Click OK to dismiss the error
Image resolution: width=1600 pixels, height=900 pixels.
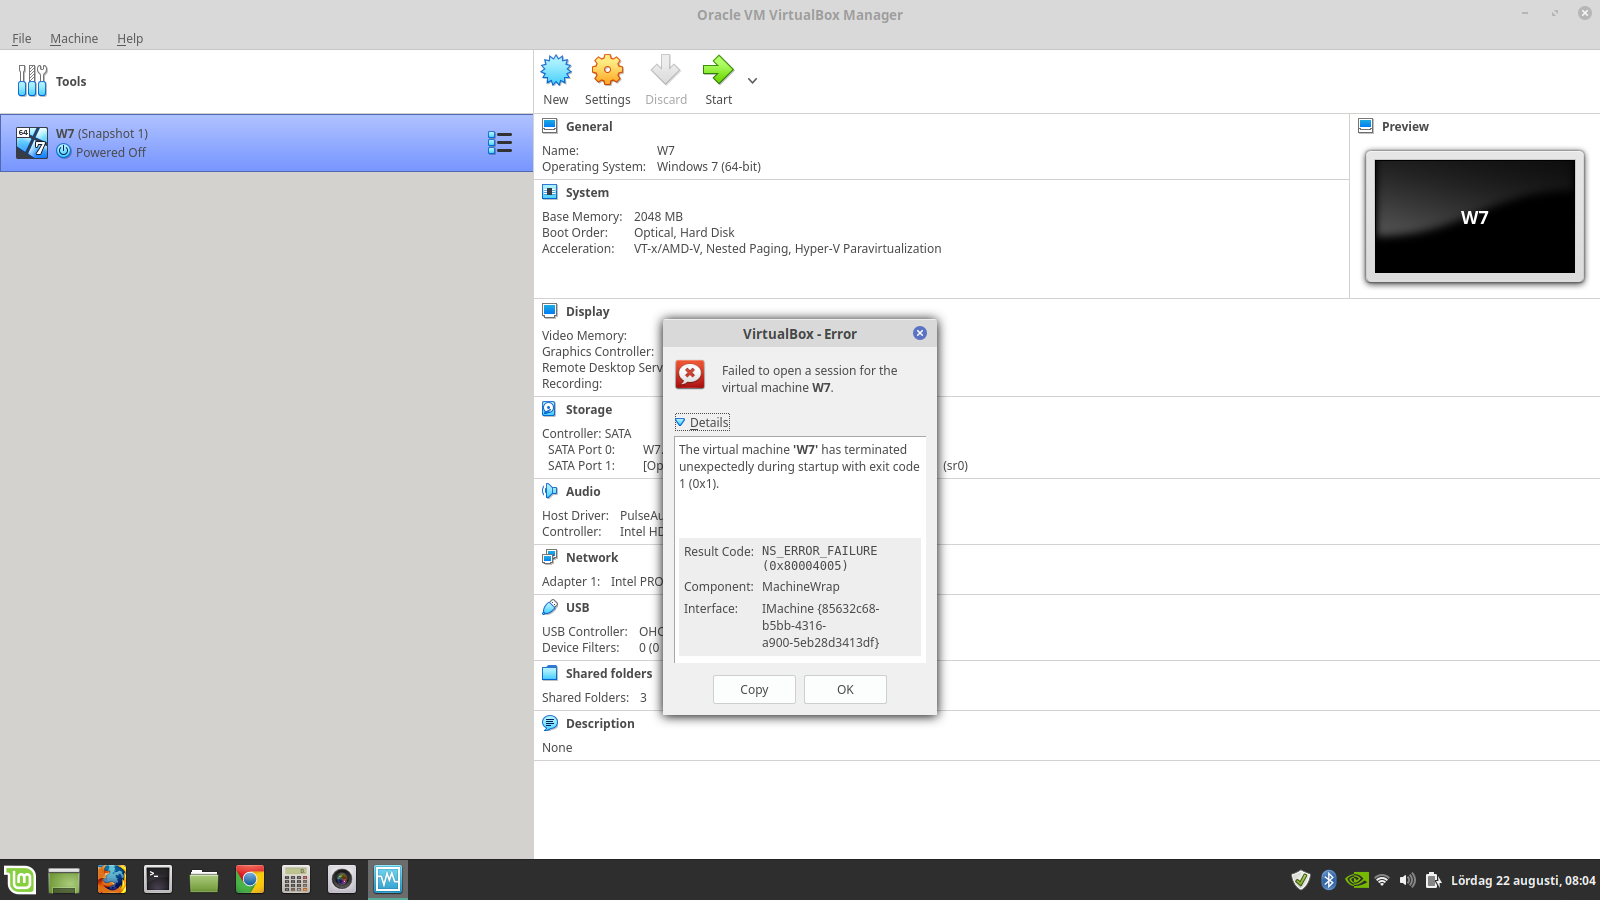[x=845, y=689]
